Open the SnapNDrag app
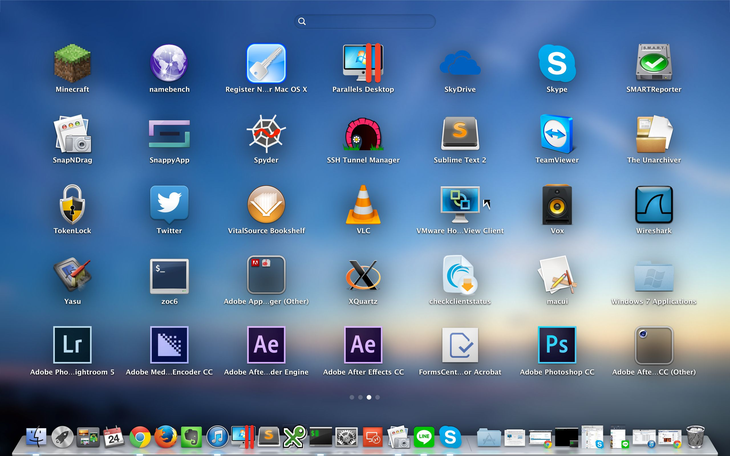Screen dimensions: 730x456 (72, 134)
